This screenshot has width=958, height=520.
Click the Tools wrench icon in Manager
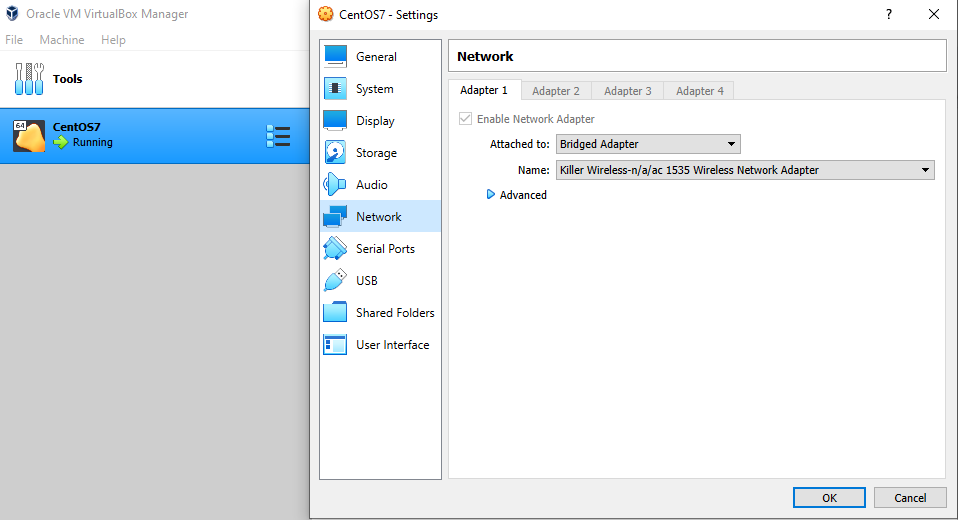(29, 79)
